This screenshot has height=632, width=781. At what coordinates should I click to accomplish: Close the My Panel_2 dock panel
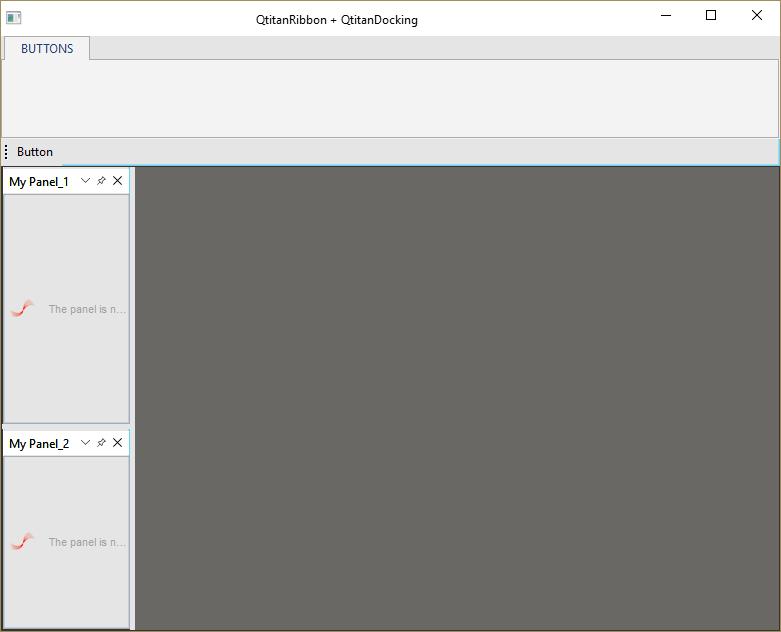[117, 442]
